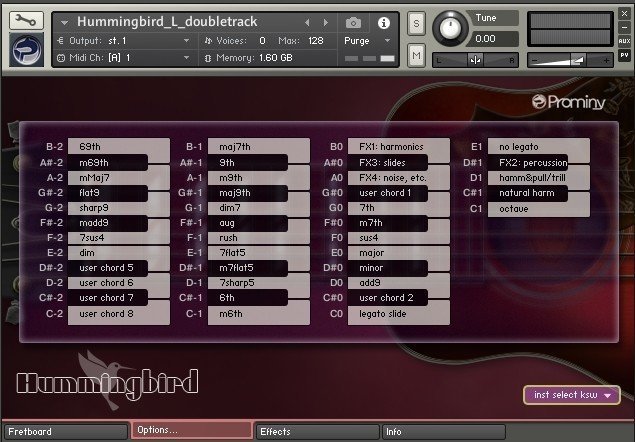
Task: Open the inst select ksw dropdown
Action: point(572,395)
